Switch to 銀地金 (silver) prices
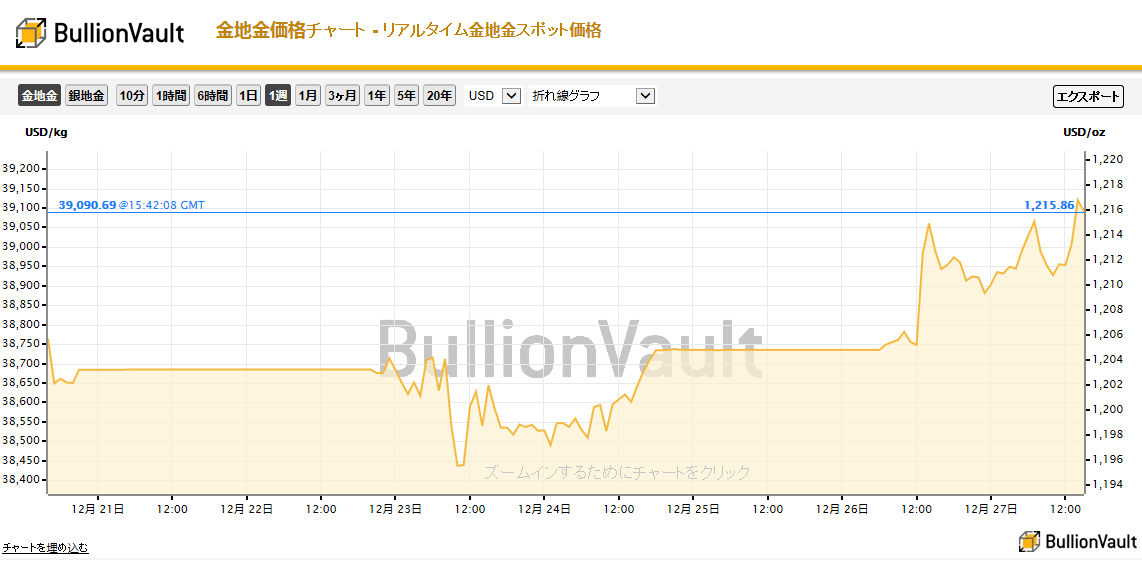Viewport: 1142px width, 562px height. (86, 95)
